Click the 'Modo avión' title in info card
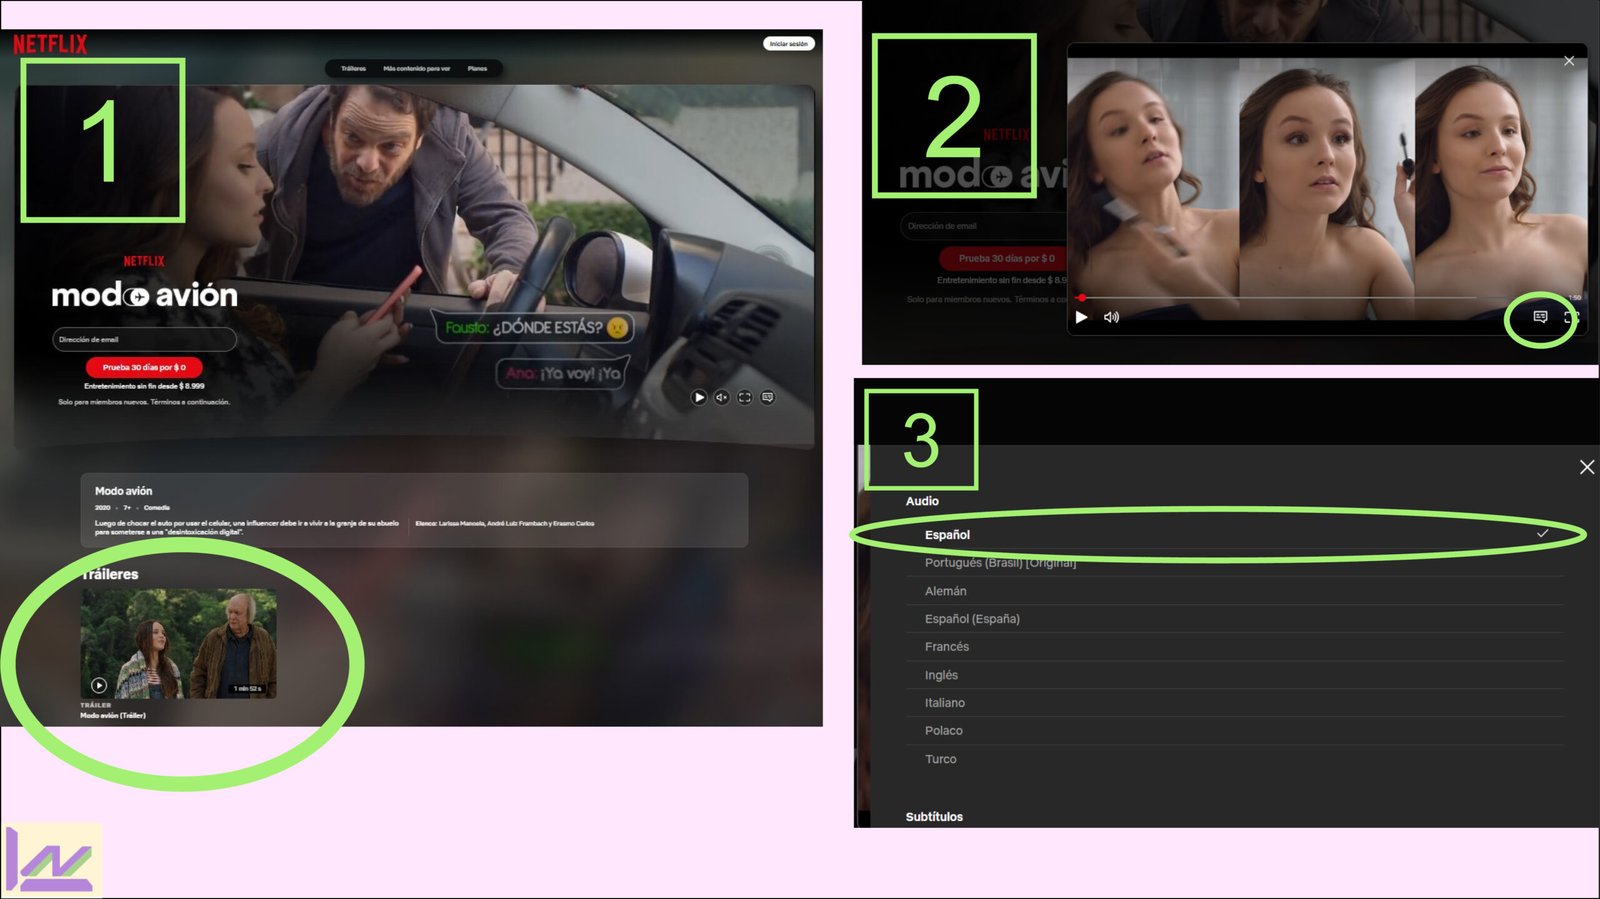This screenshot has width=1600, height=899. pos(124,491)
